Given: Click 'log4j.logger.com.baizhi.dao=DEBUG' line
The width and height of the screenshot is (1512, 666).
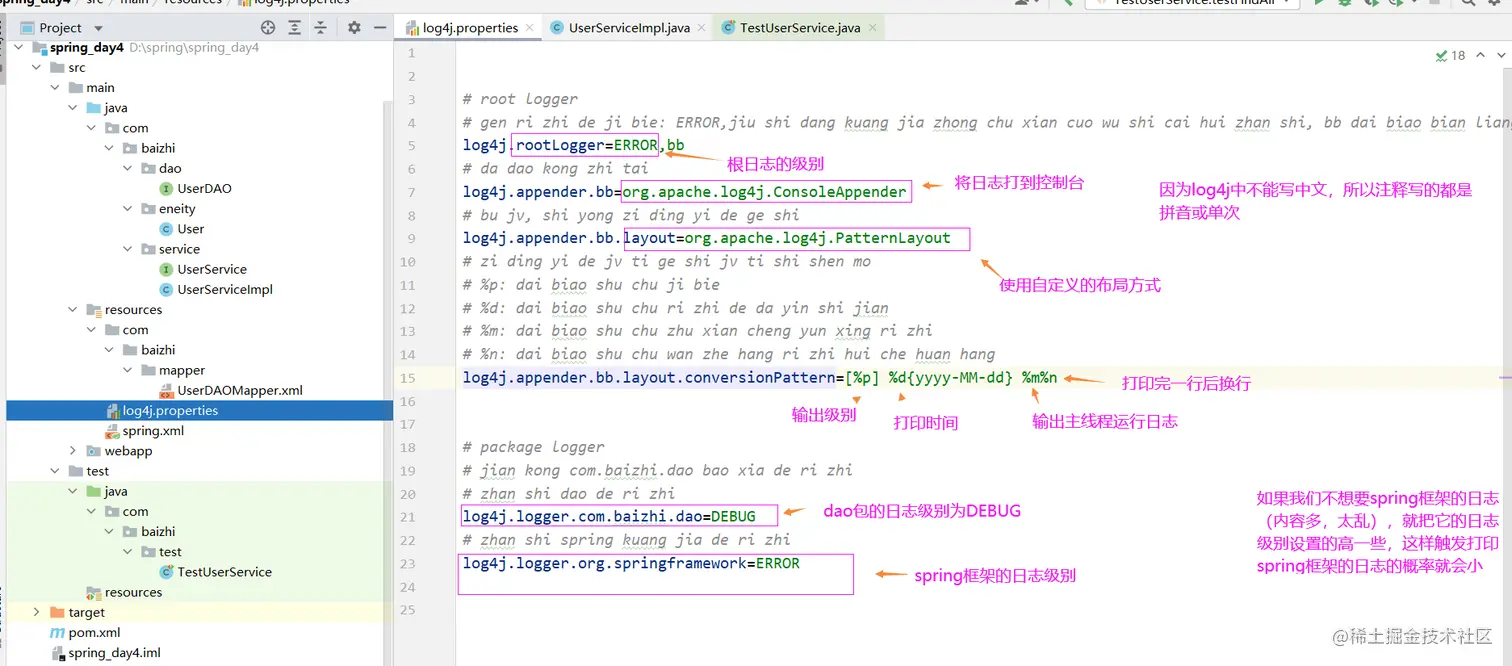Looking at the screenshot, I should coord(608,517).
